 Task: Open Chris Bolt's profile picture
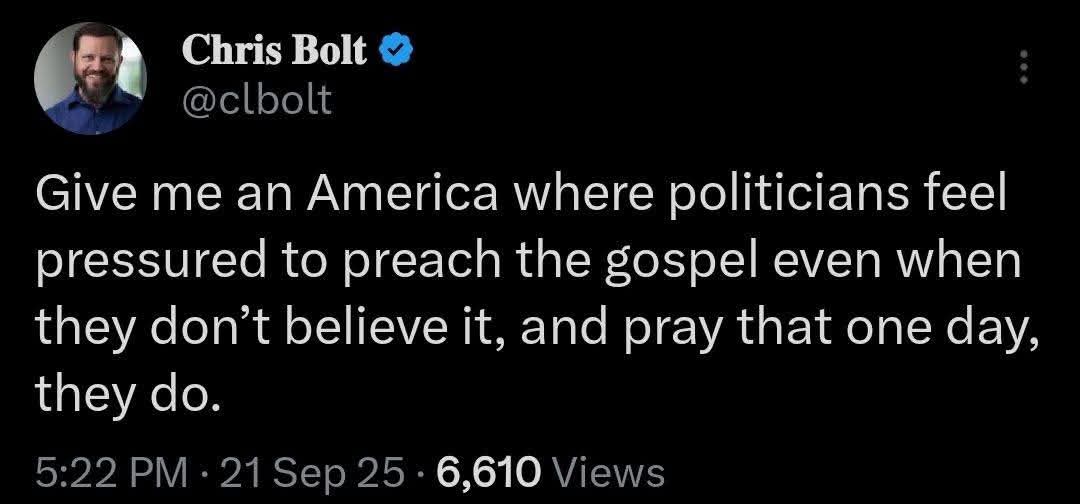[x=90, y=78]
